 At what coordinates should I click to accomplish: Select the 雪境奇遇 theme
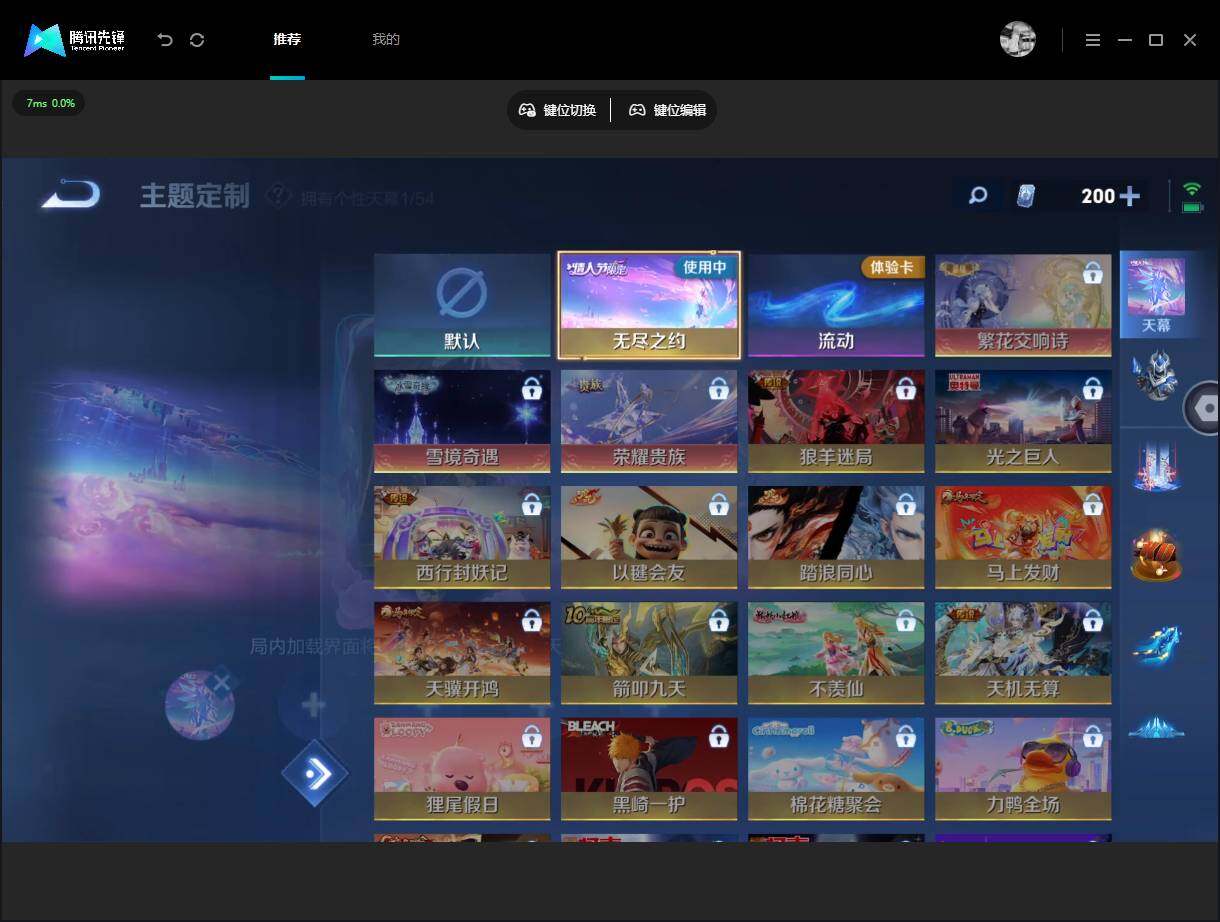[462, 421]
